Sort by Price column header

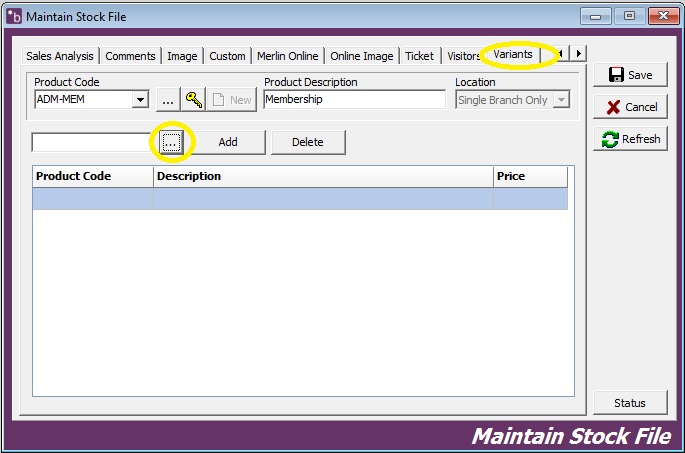pos(530,176)
